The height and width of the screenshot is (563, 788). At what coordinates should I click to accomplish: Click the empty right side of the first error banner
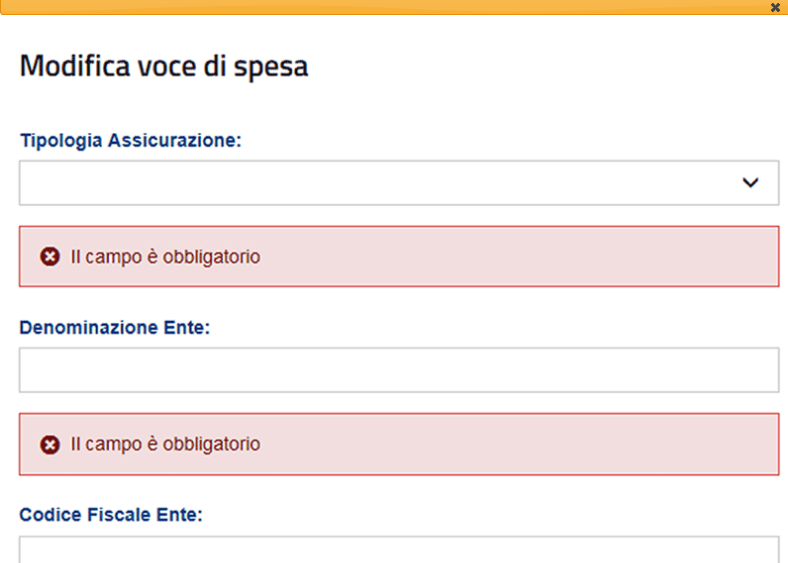tap(600, 257)
